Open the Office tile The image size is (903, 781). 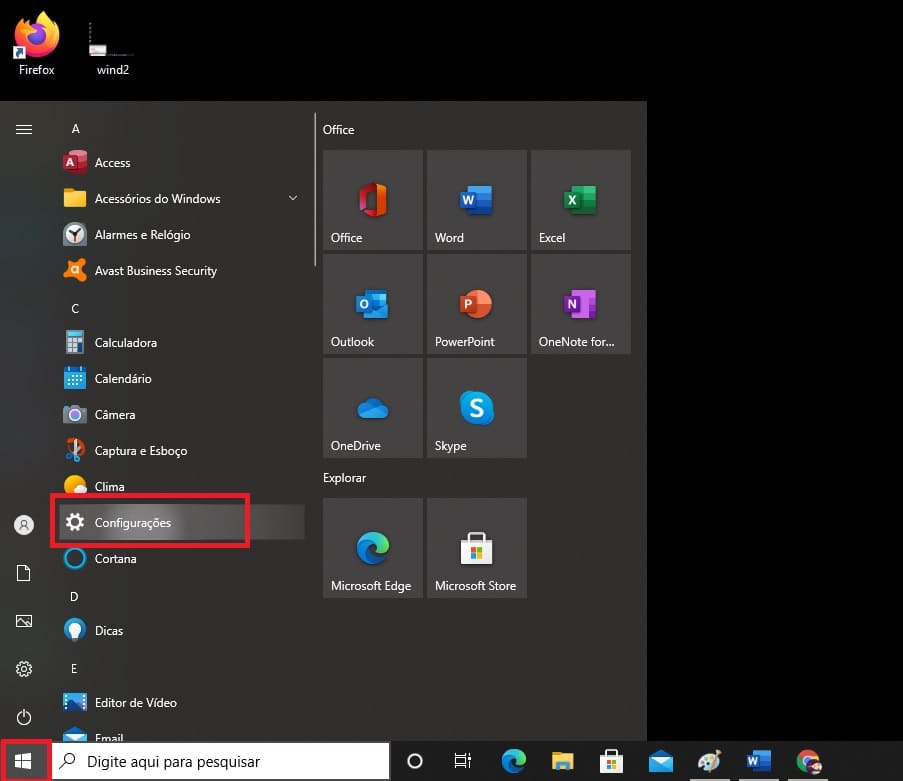pos(373,200)
